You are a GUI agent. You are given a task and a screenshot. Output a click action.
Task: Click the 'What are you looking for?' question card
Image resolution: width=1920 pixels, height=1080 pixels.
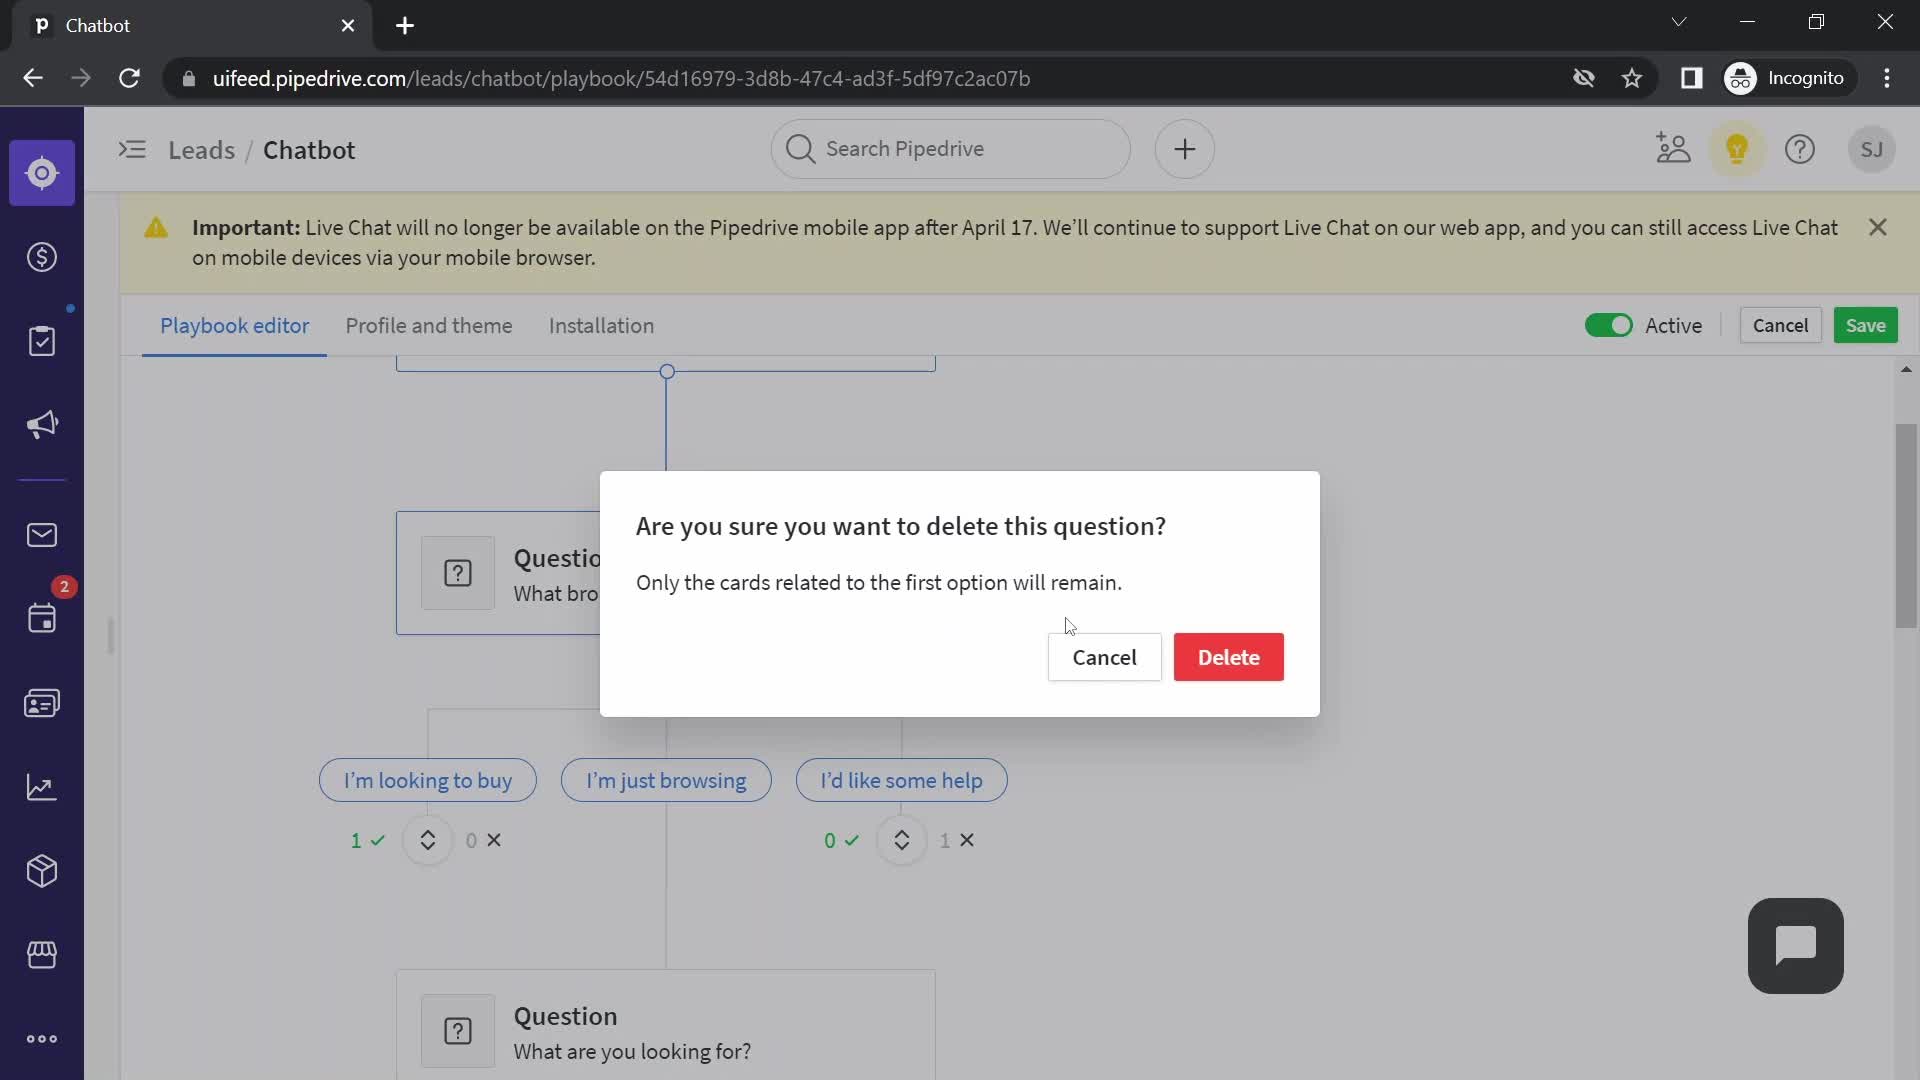click(x=666, y=1025)
